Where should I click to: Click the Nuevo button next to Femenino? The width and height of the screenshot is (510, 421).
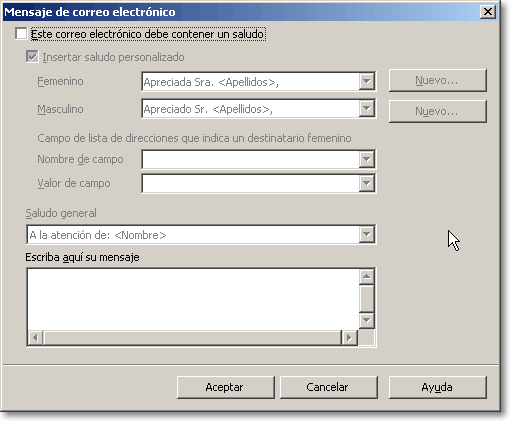(x=437, y=80)
